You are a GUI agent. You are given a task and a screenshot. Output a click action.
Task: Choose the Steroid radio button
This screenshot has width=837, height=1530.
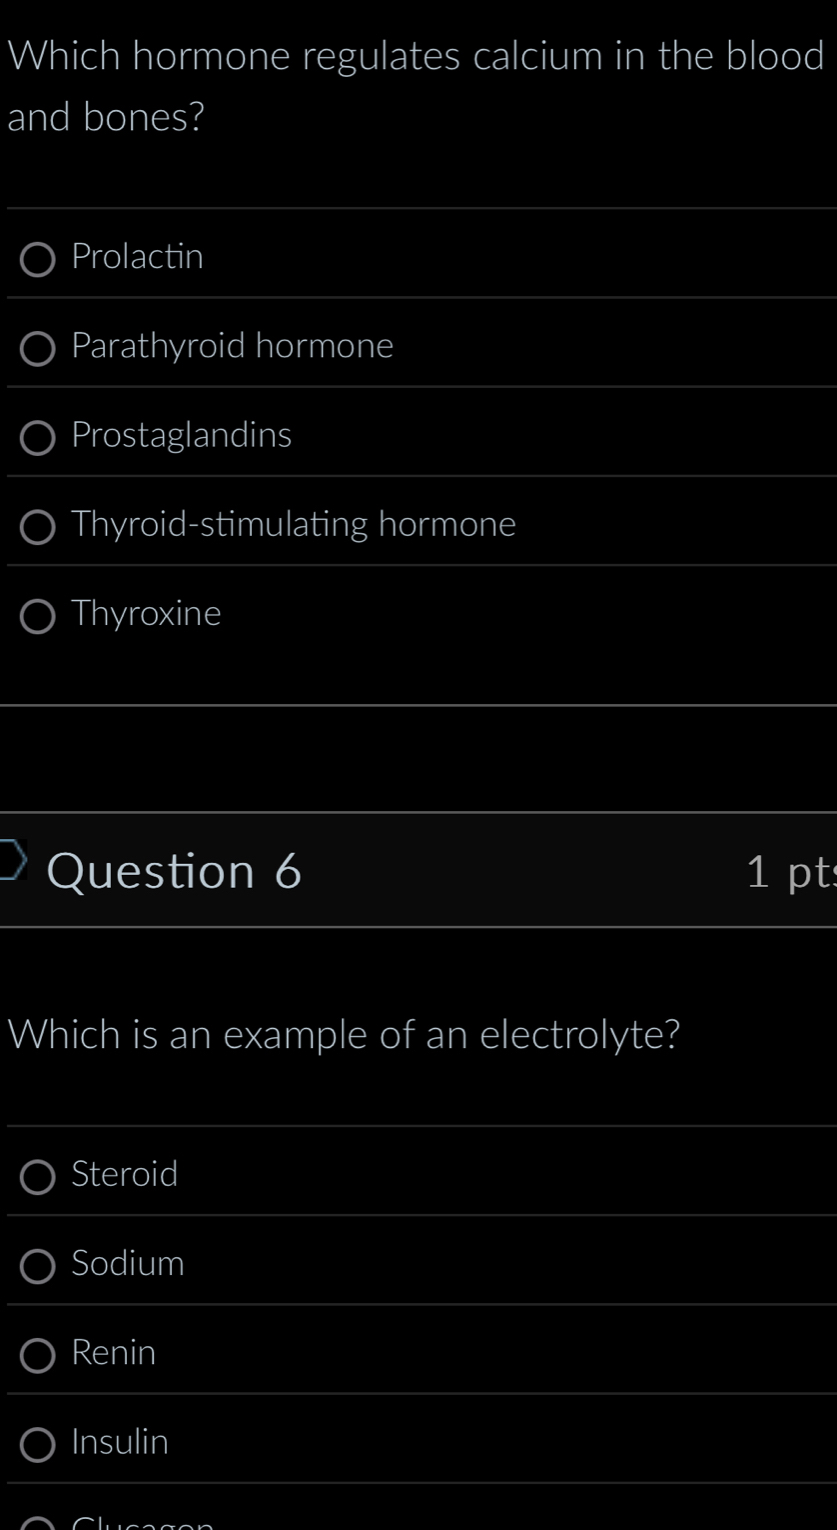tap(38, 1176)
